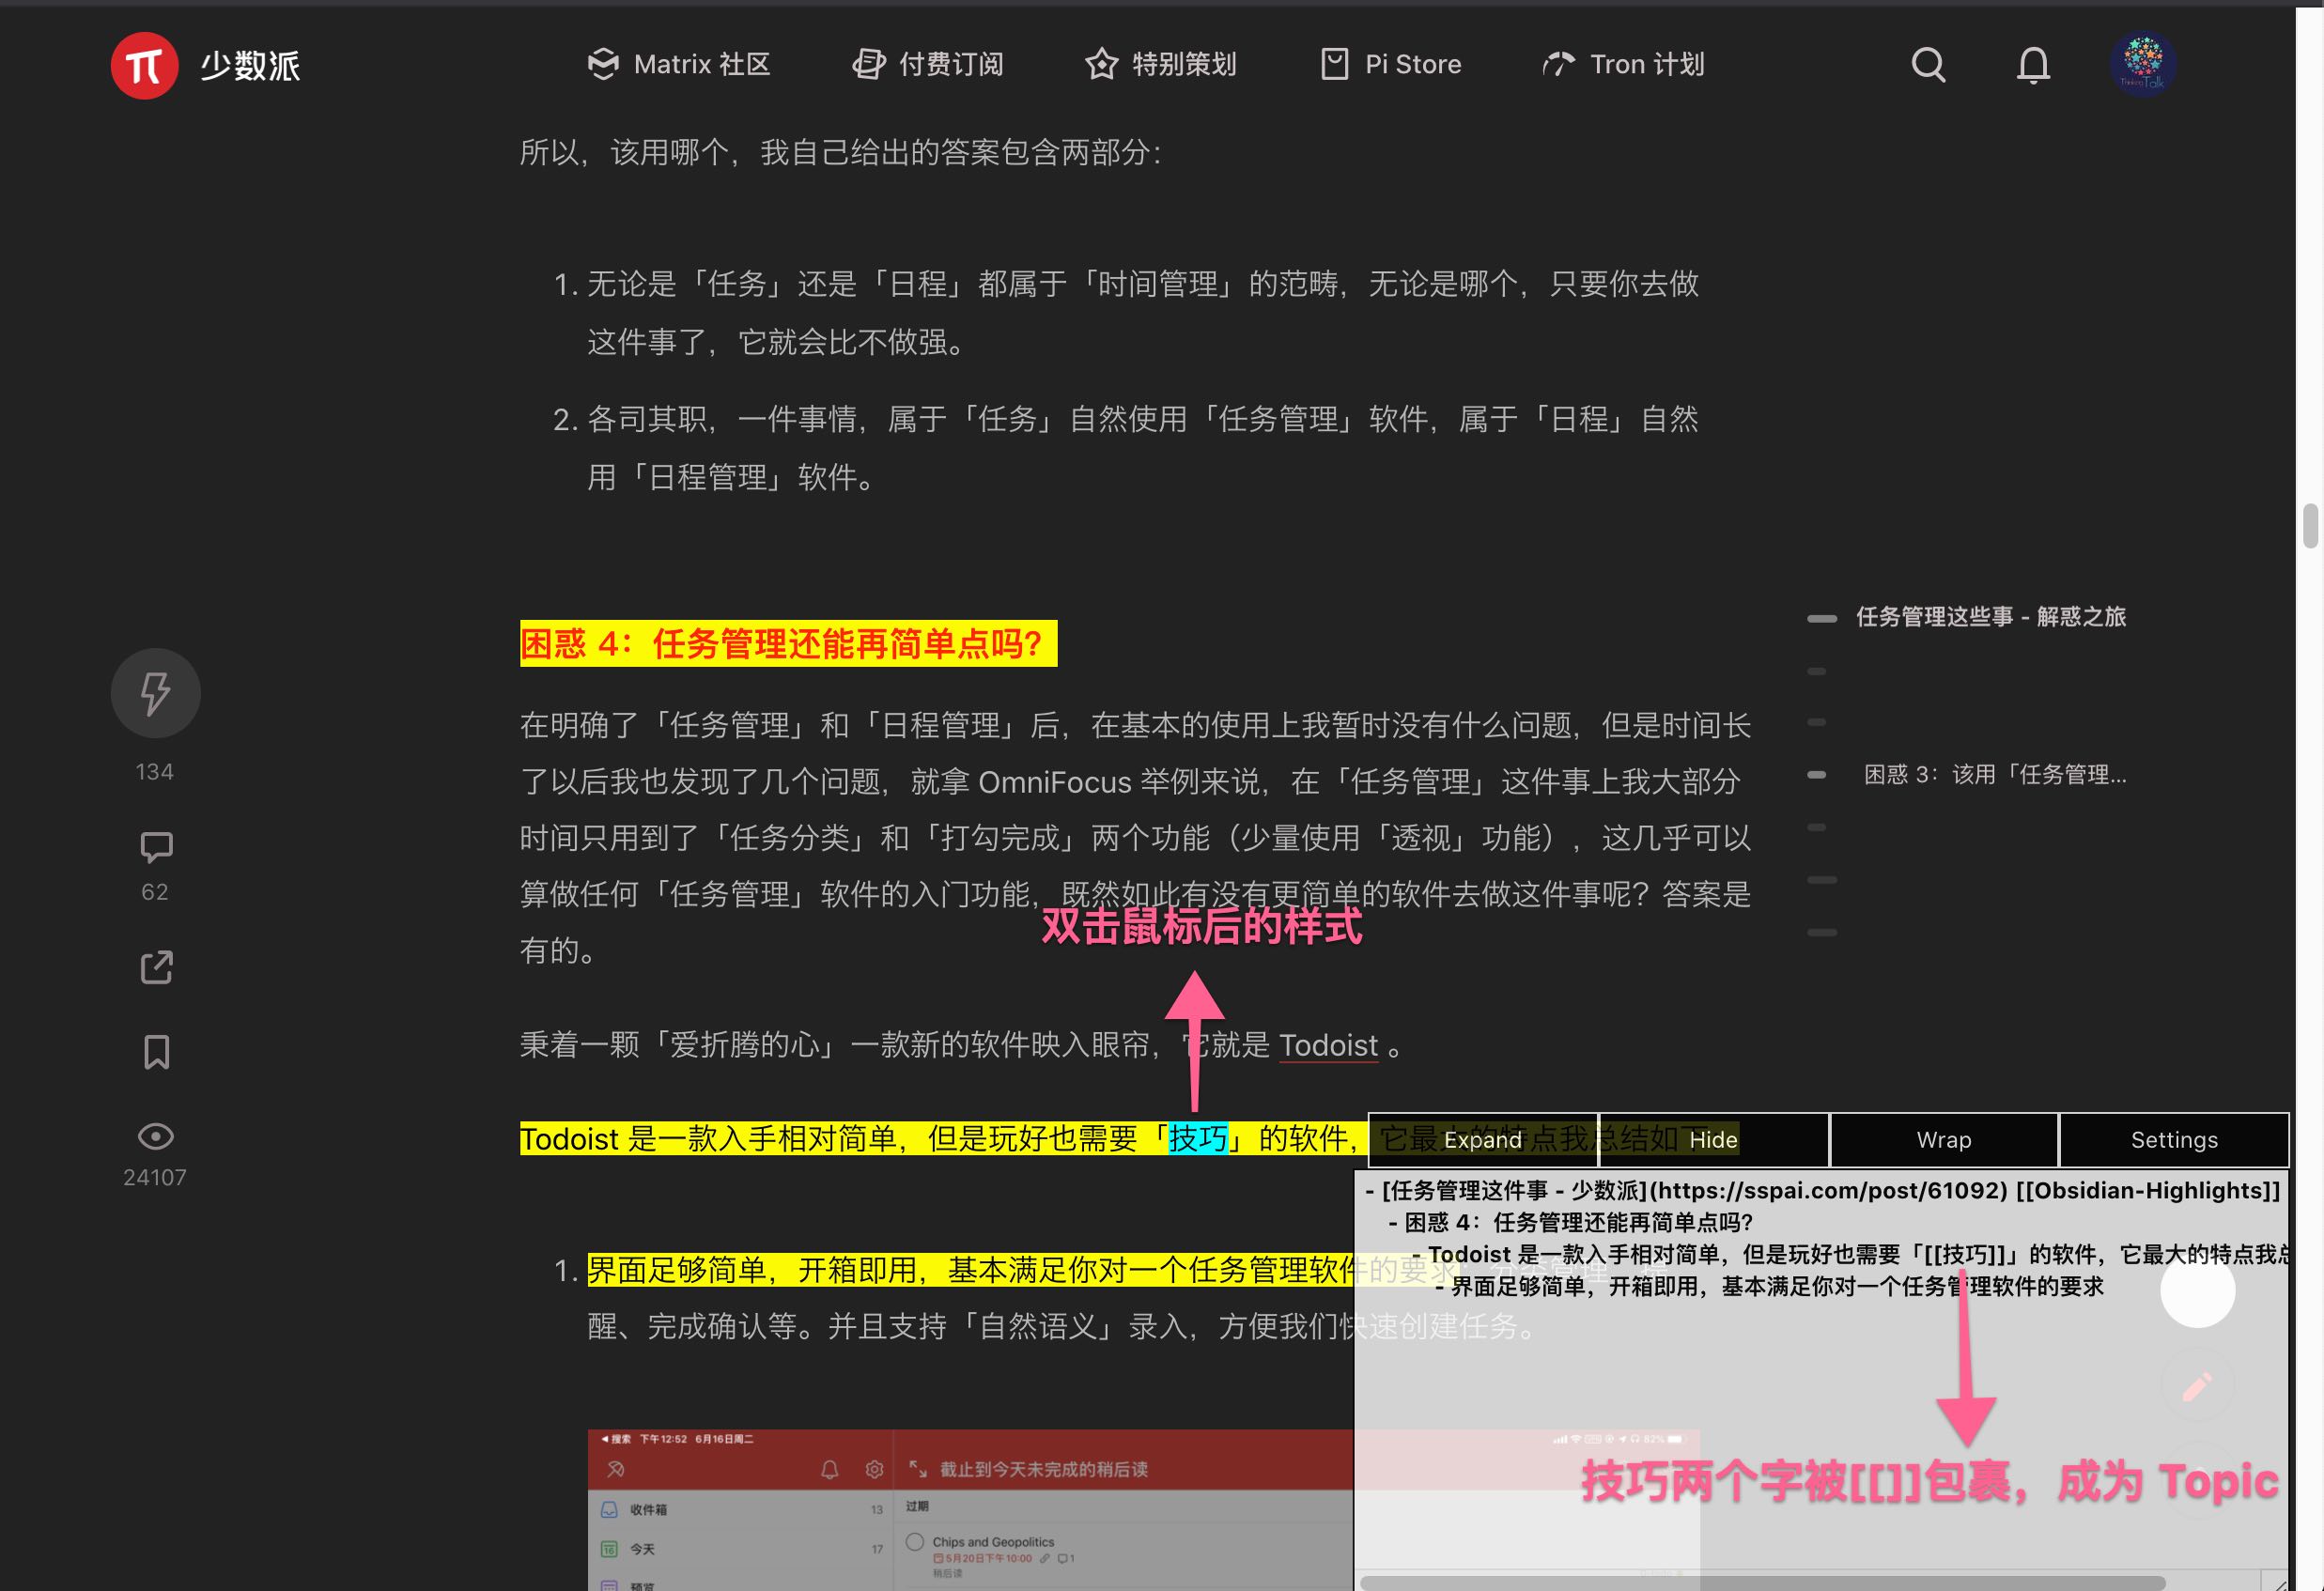Viewport: 2324px width, 1591px height.
Task: Open the notifications bell
Action: click(2032, 65)
